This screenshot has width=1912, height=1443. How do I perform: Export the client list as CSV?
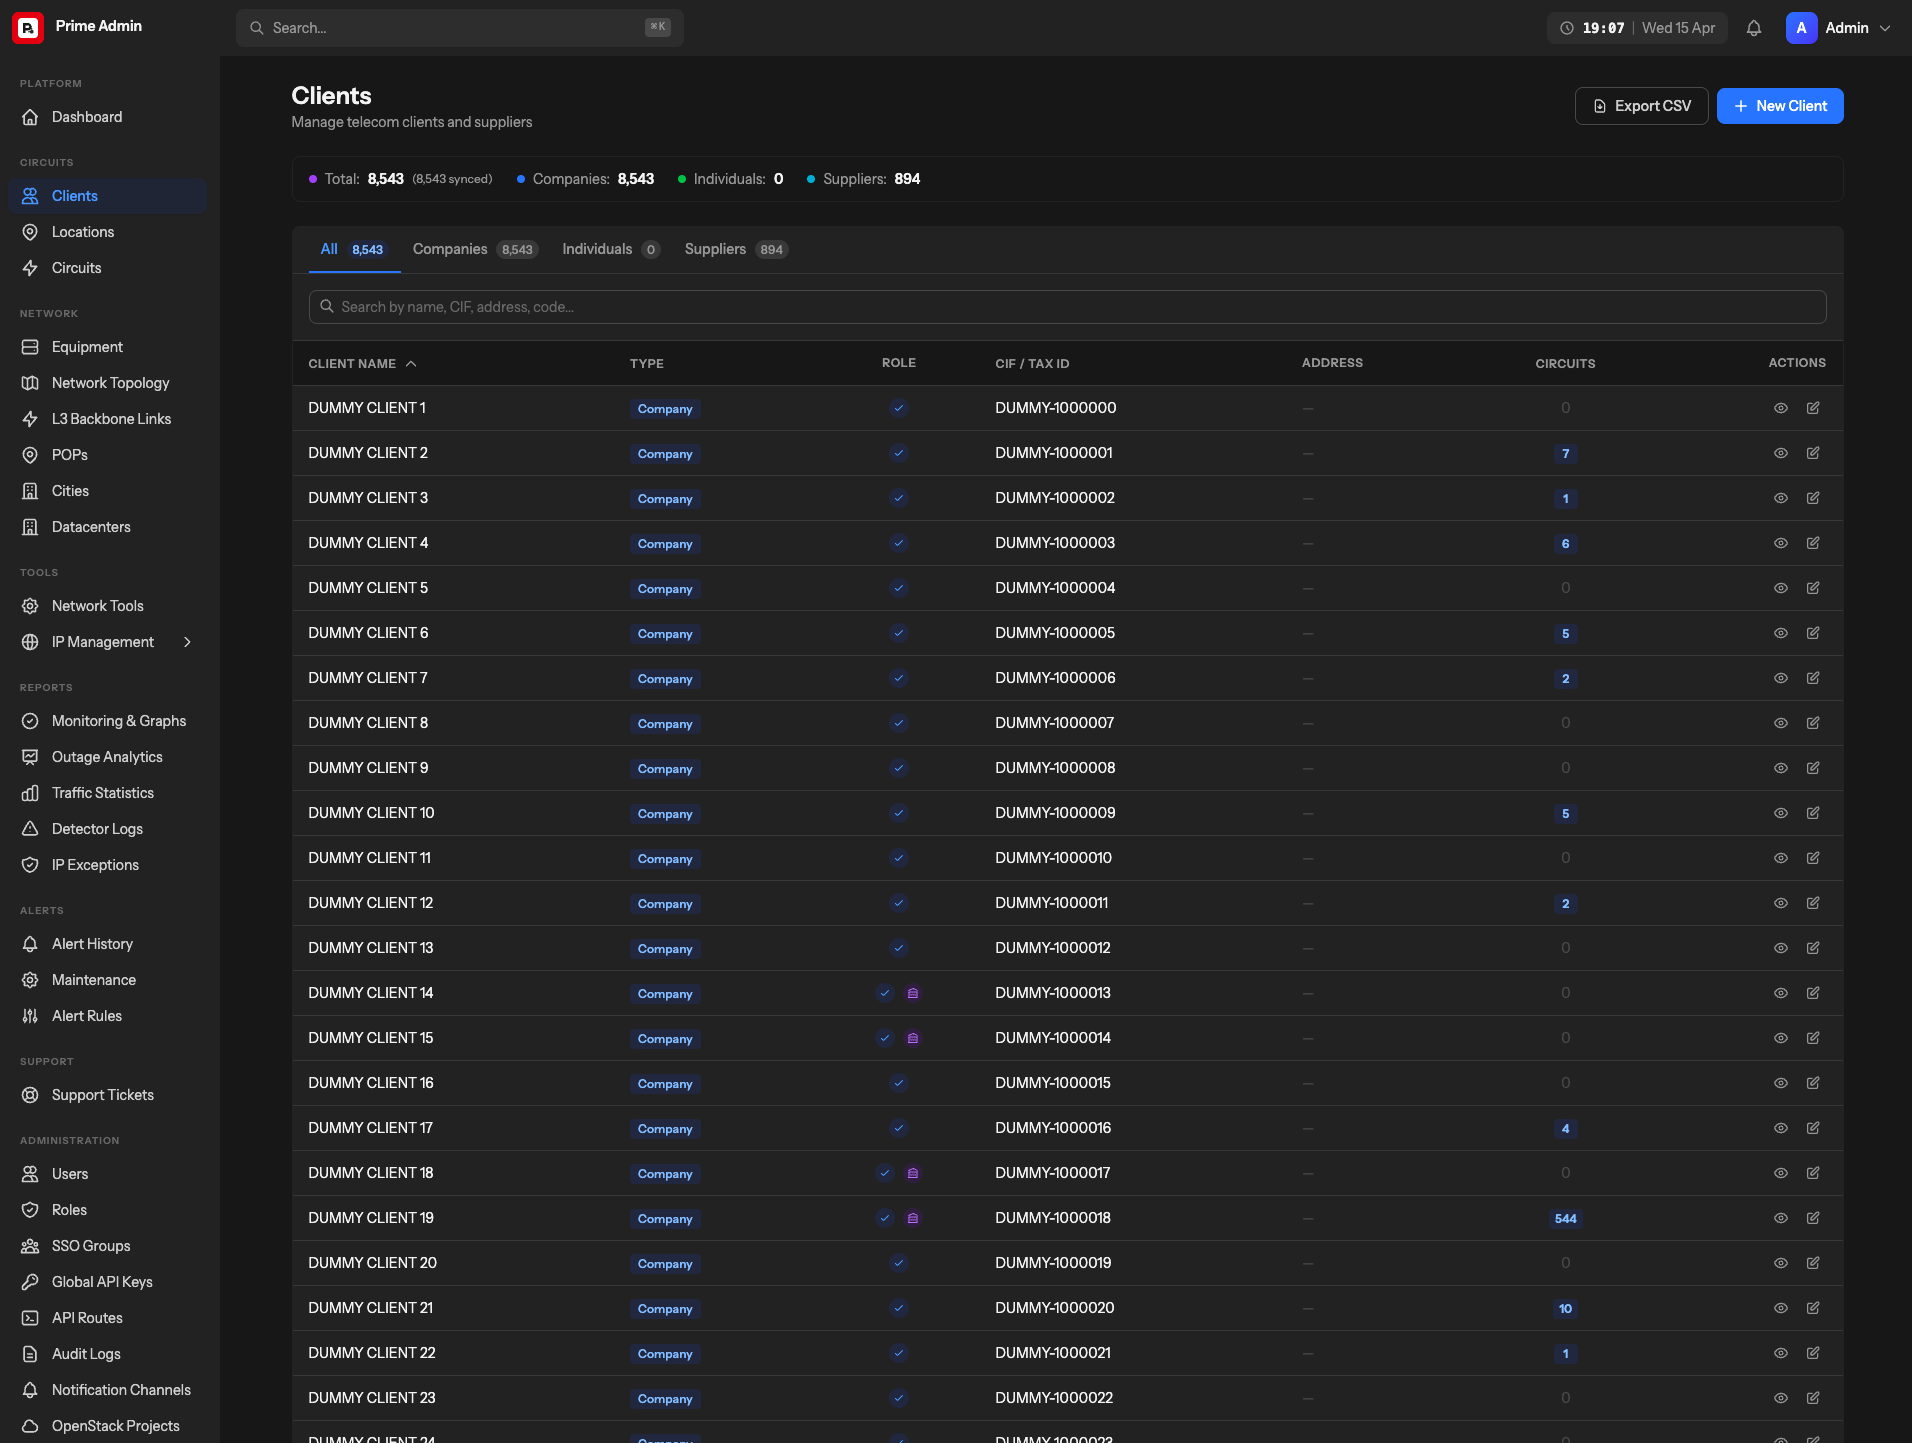pyautogui.click(x=1640, y=105)
